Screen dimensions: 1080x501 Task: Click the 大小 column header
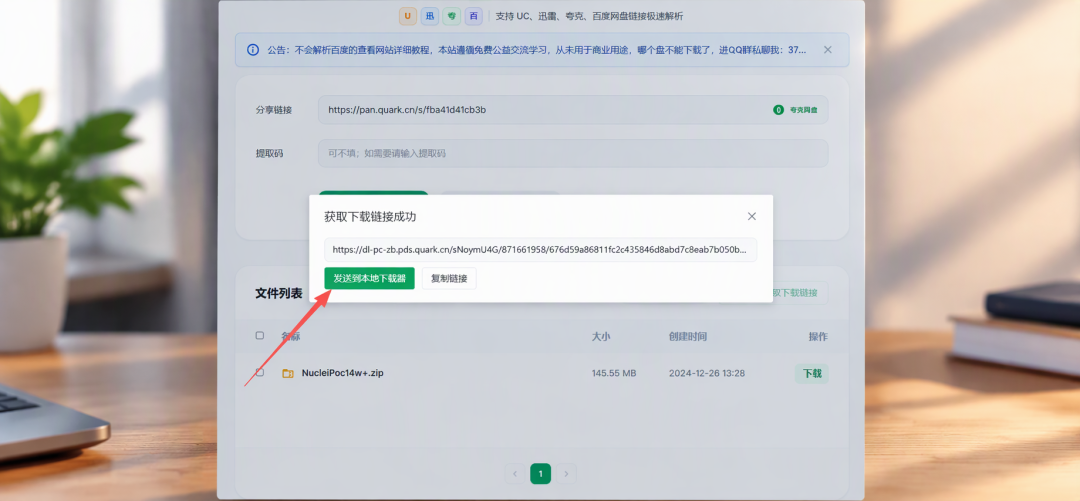click(x=601, y=336)
